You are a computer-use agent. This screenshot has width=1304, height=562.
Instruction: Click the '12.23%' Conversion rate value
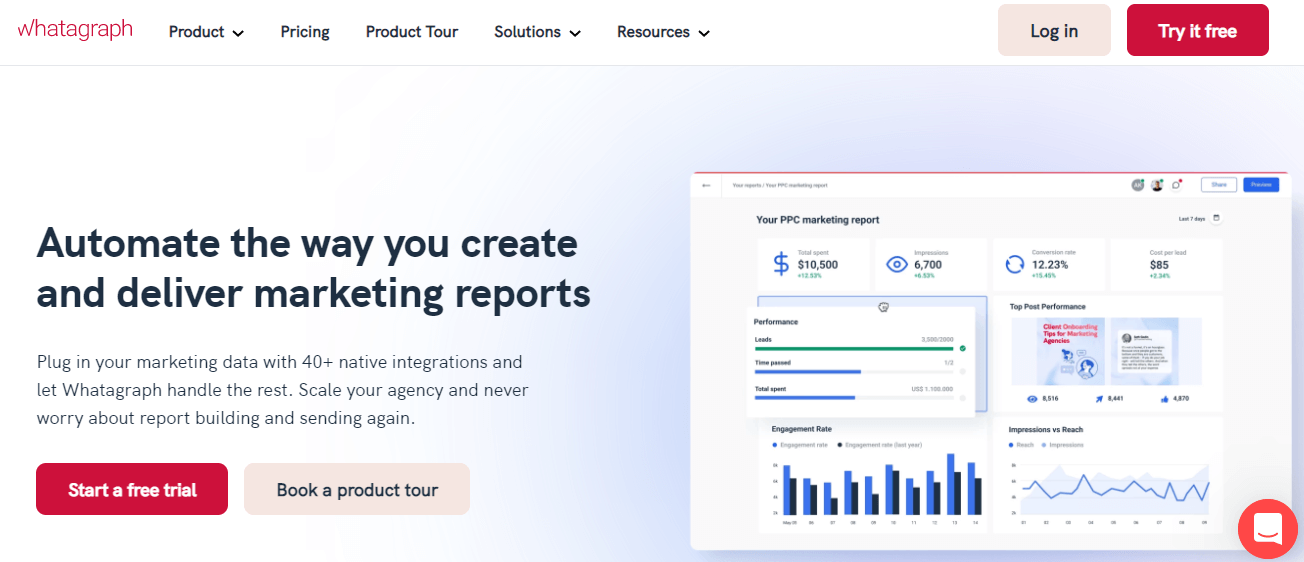point(1051,265)
